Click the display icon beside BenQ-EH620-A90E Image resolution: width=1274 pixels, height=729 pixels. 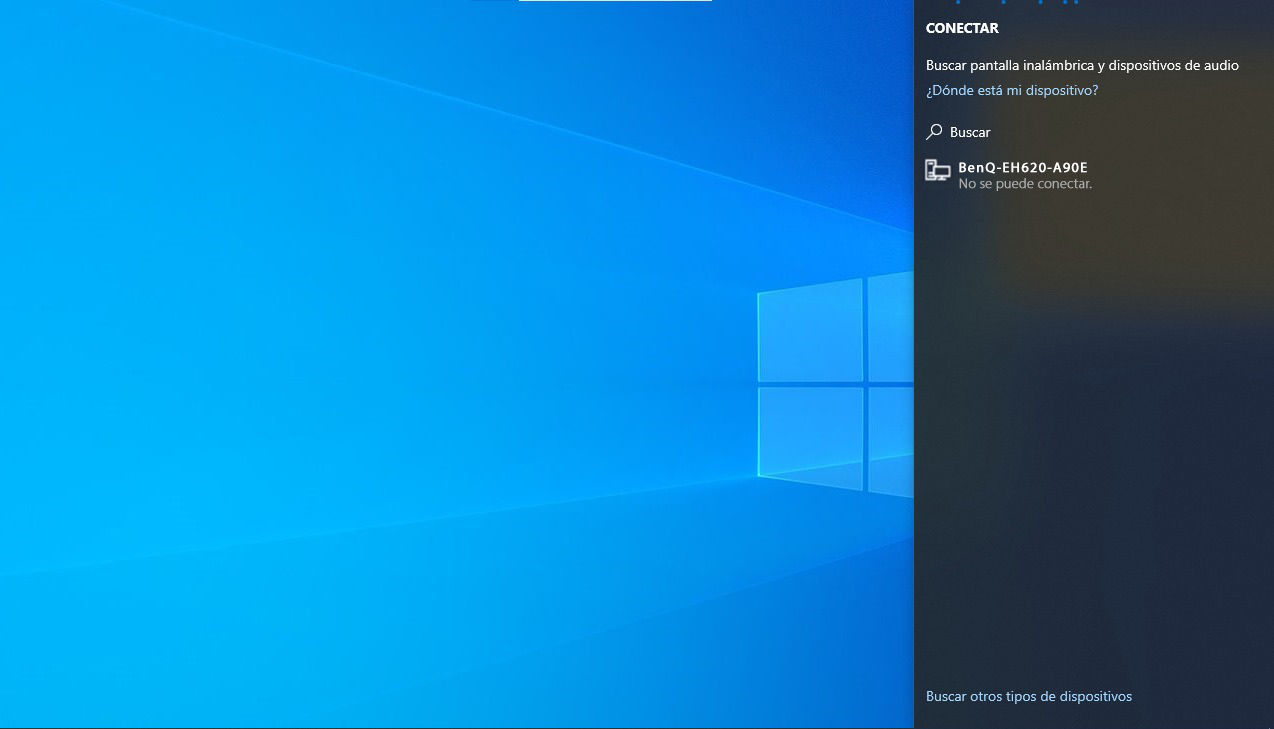click(x=937, y=170)
